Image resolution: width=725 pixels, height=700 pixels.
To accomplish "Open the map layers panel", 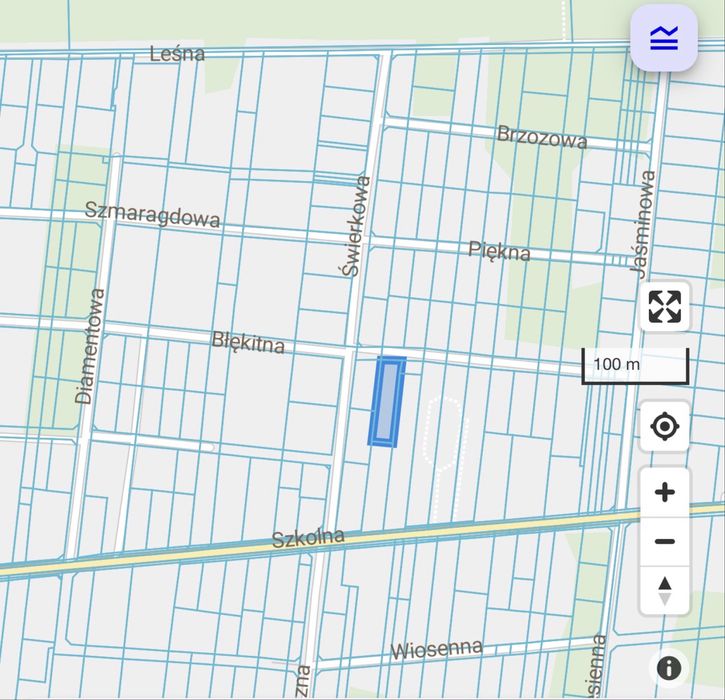I will pos(664,38).
